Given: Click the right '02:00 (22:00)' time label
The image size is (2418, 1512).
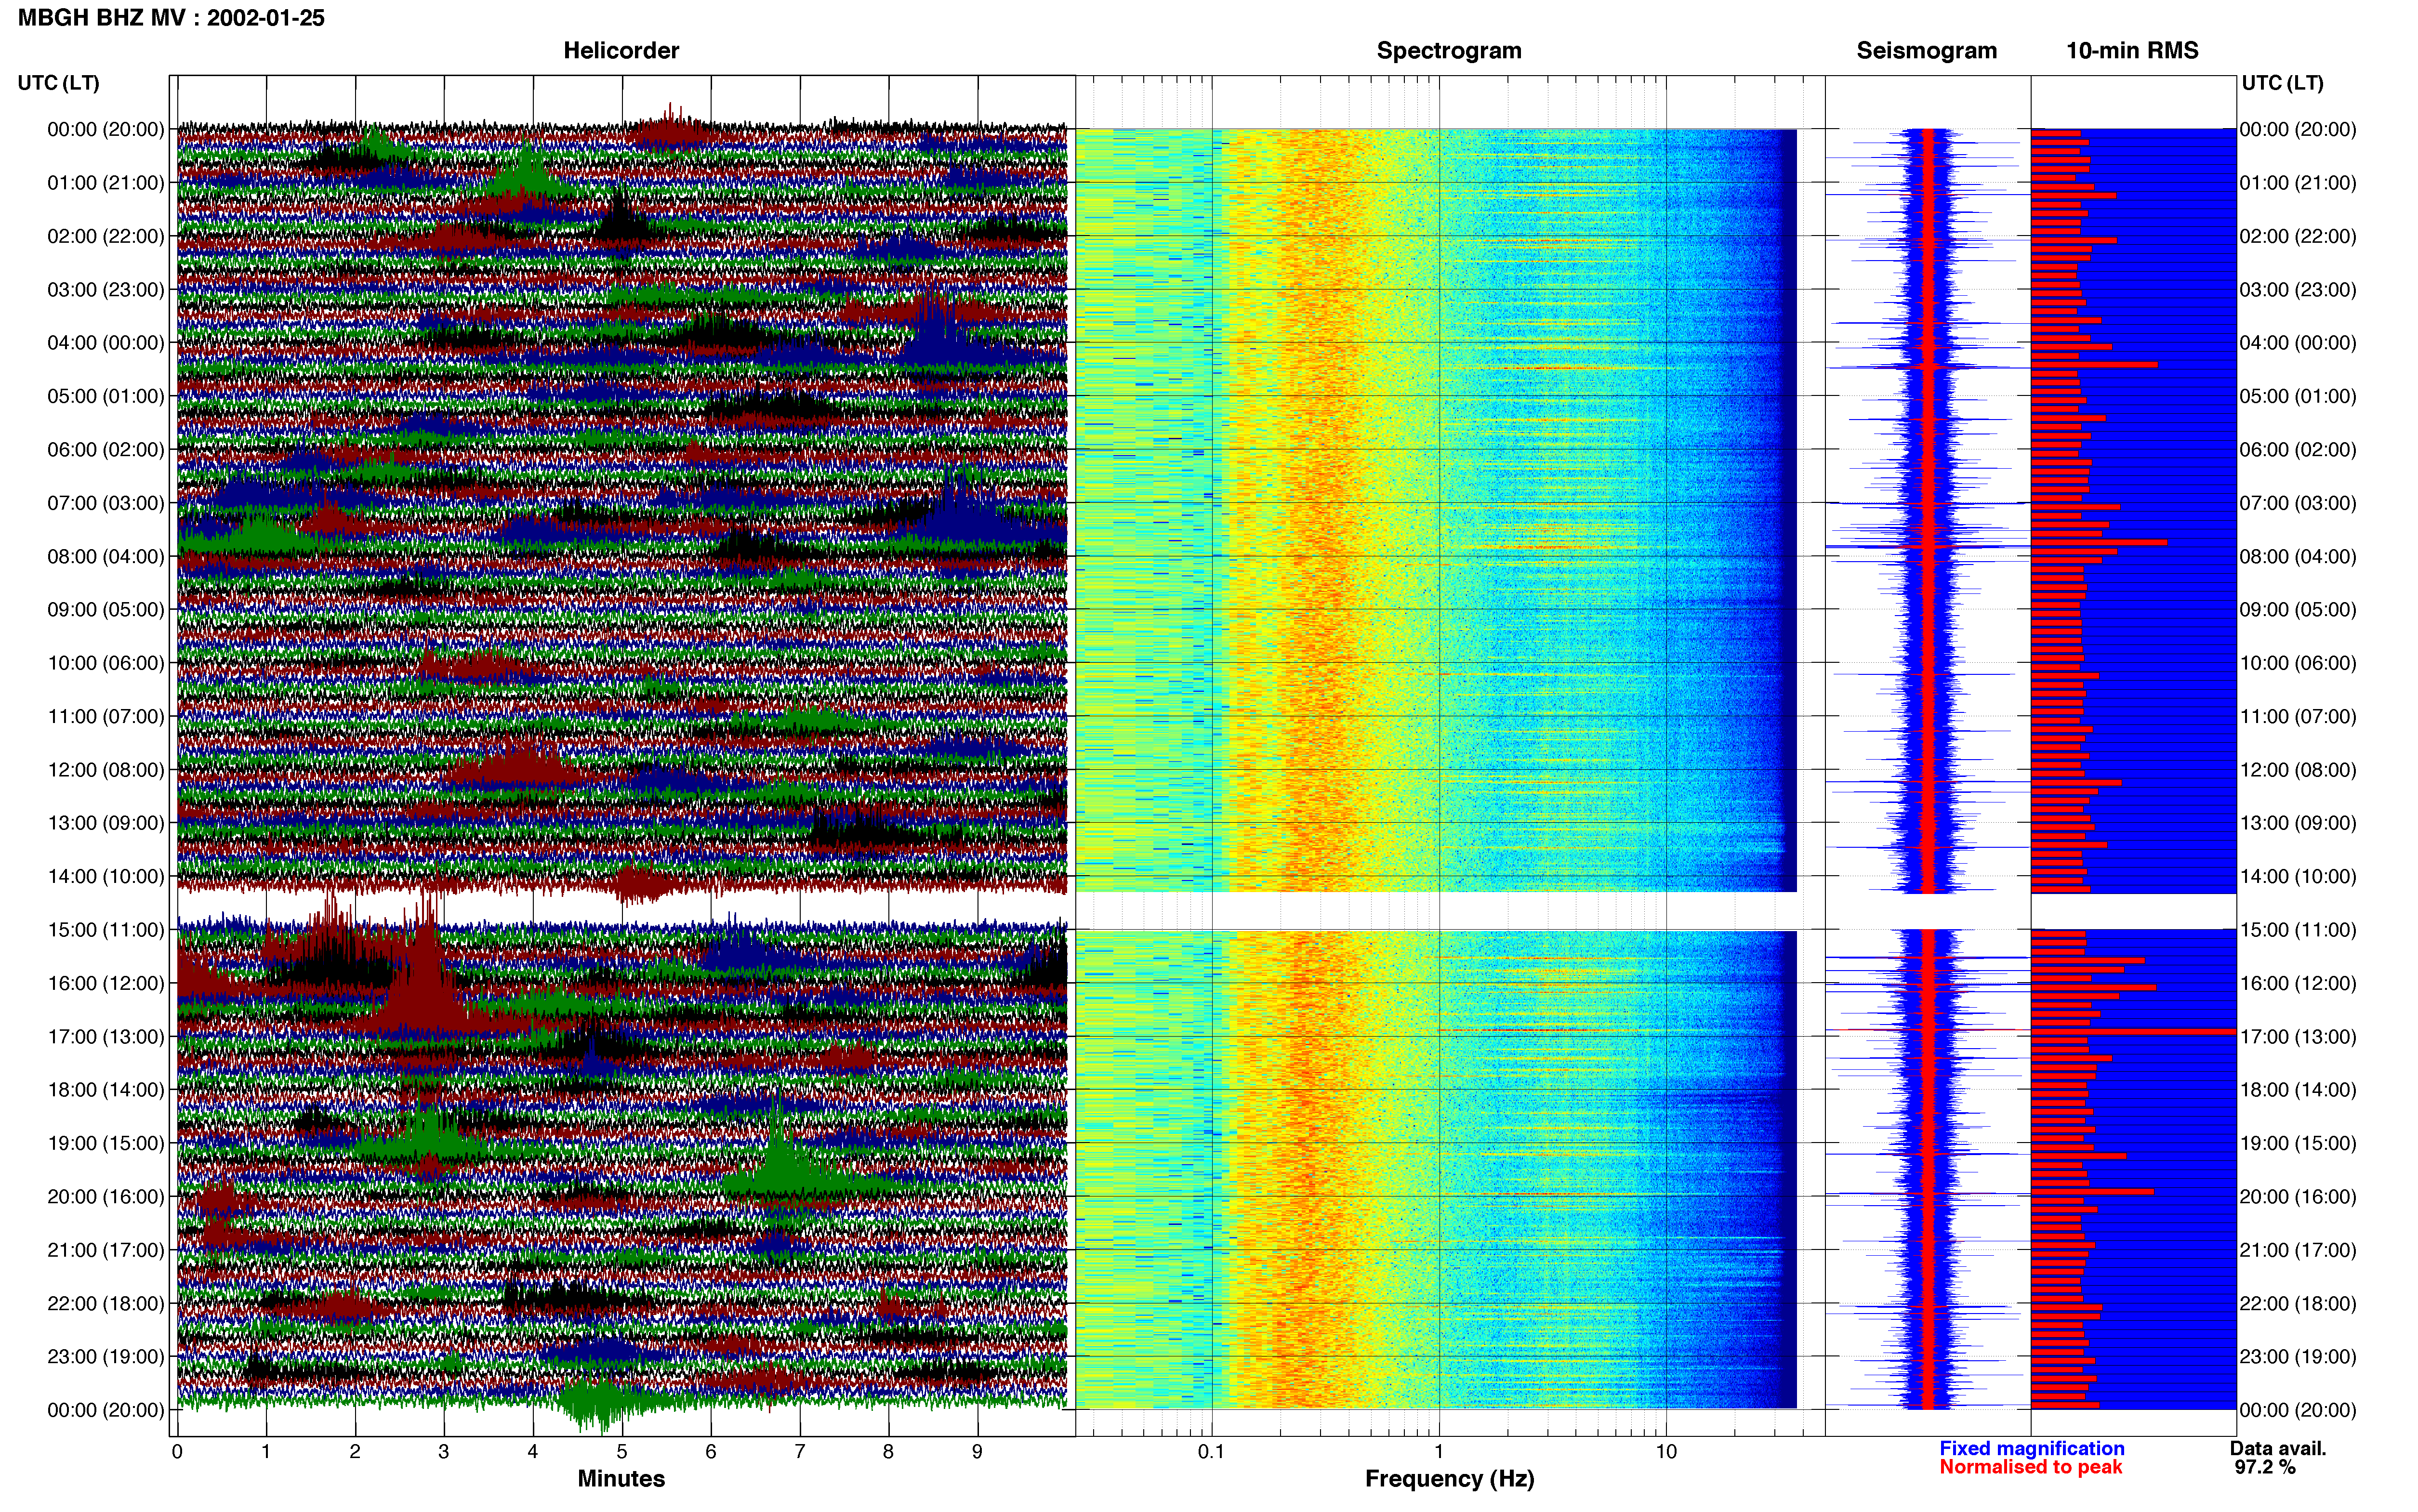Looking at the screenshot, I should click(2298, 237).
